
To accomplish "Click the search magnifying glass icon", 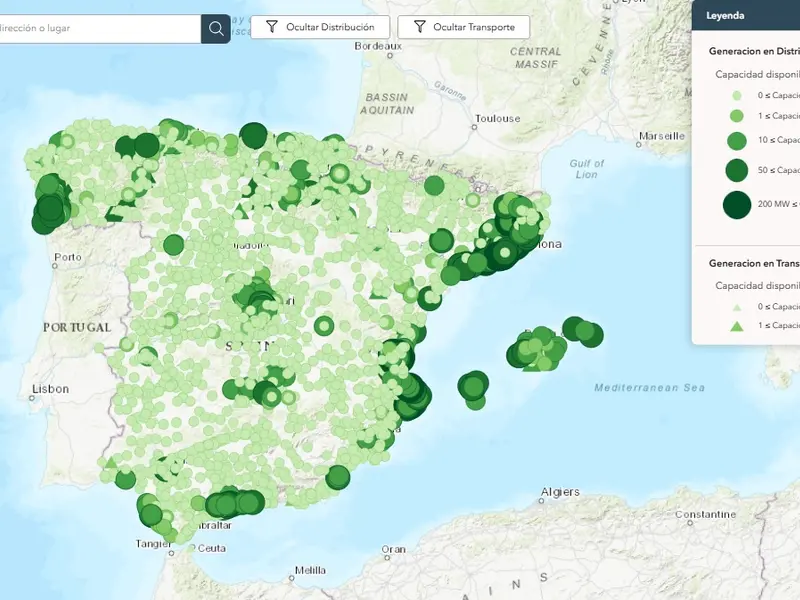I will (216, 28).
